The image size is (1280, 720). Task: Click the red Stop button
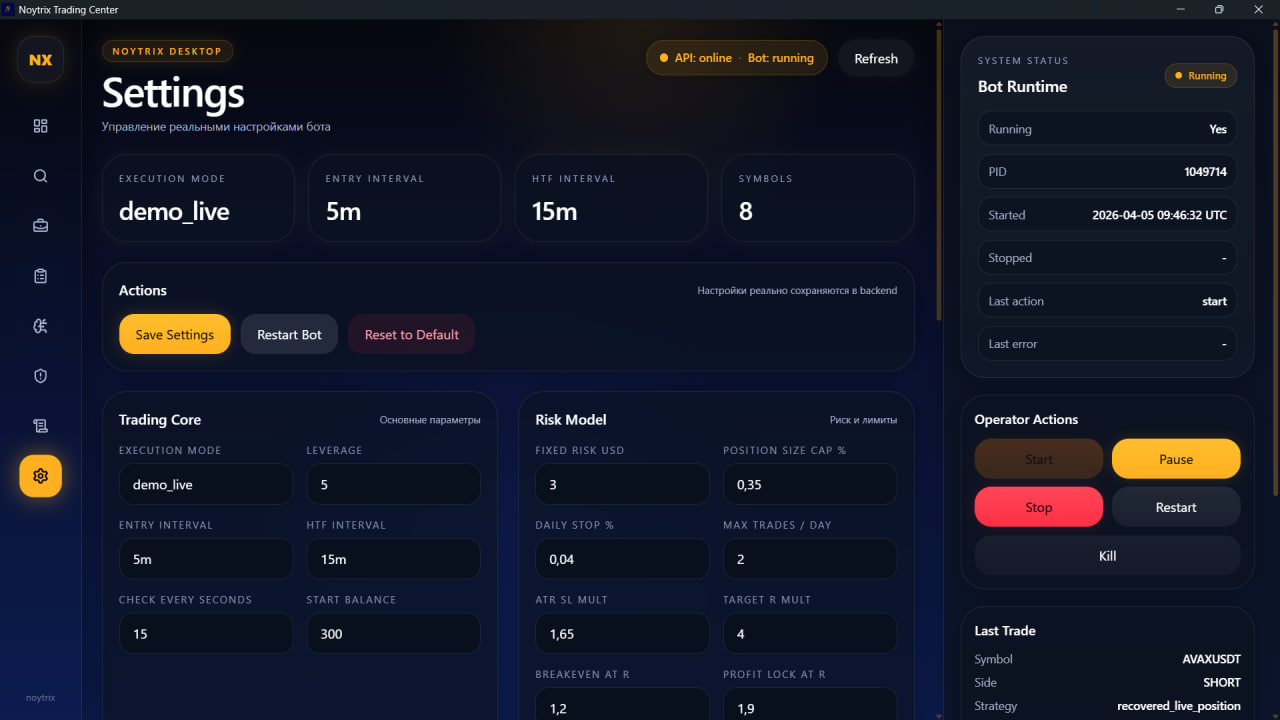pos(1038,507)
